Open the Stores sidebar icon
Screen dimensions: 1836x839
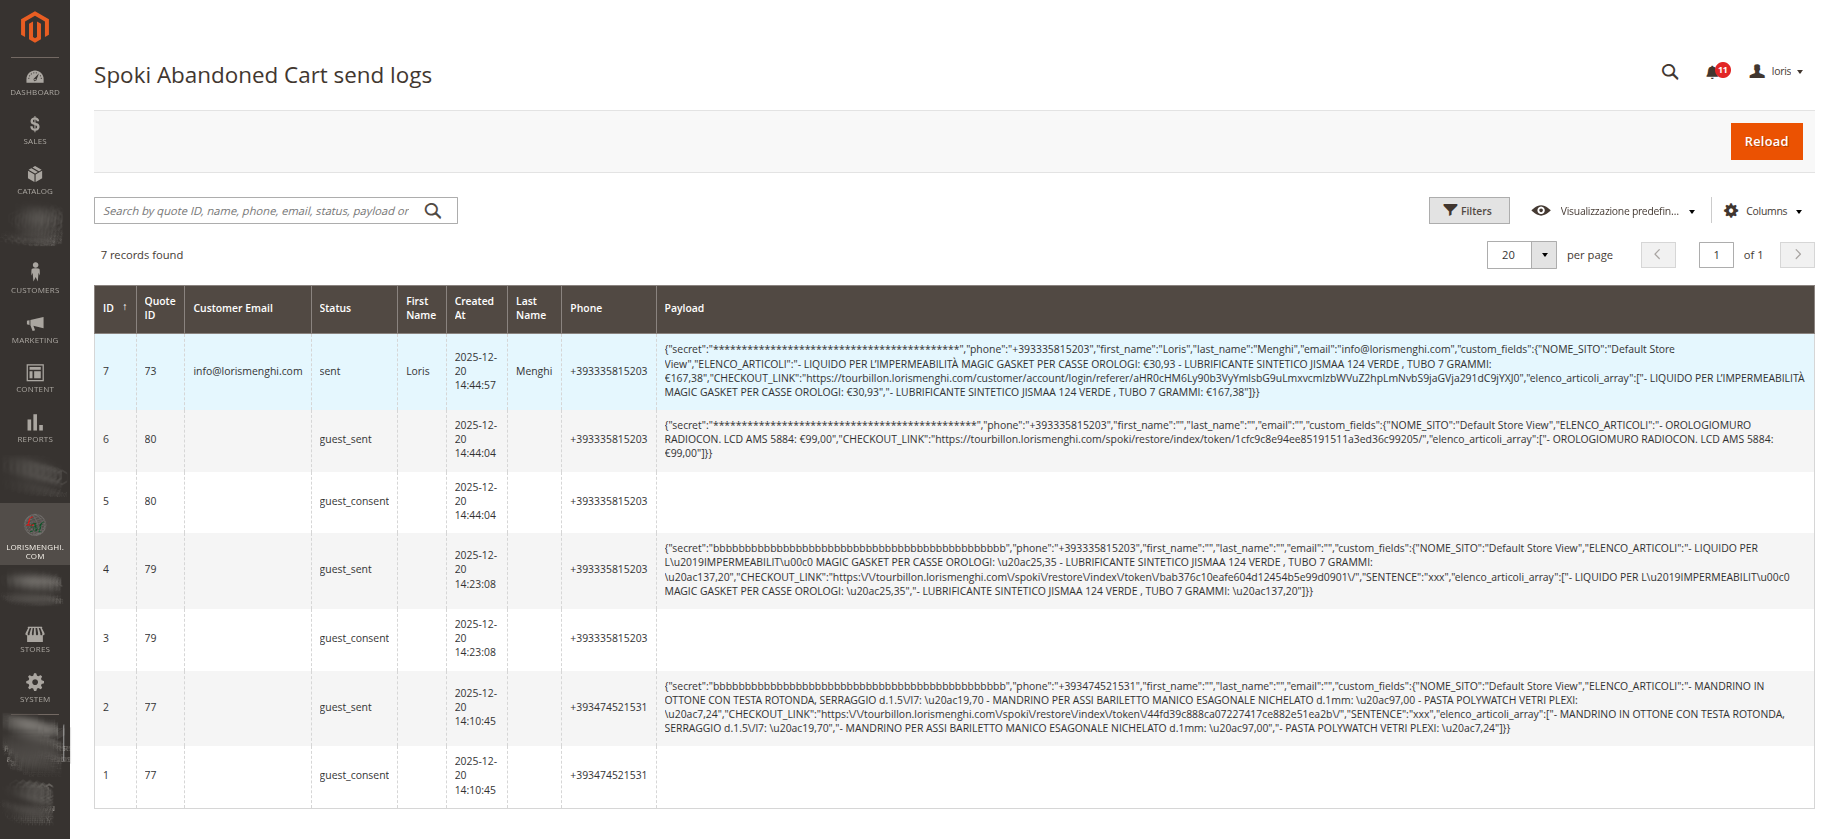tap(35, 639)
